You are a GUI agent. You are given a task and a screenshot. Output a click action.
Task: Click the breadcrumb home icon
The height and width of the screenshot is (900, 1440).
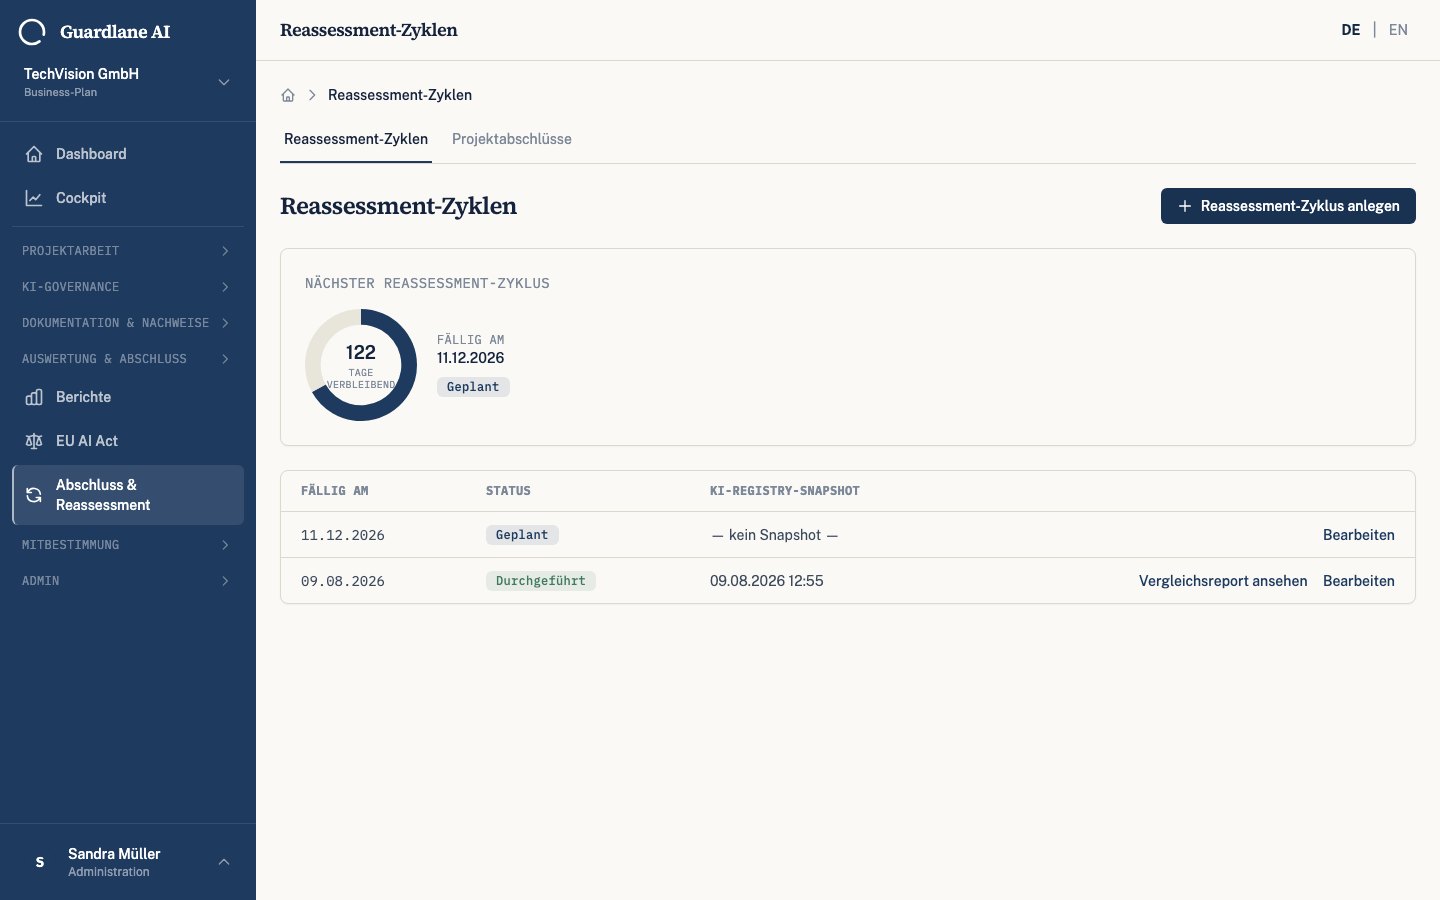[x=288, y=95]
